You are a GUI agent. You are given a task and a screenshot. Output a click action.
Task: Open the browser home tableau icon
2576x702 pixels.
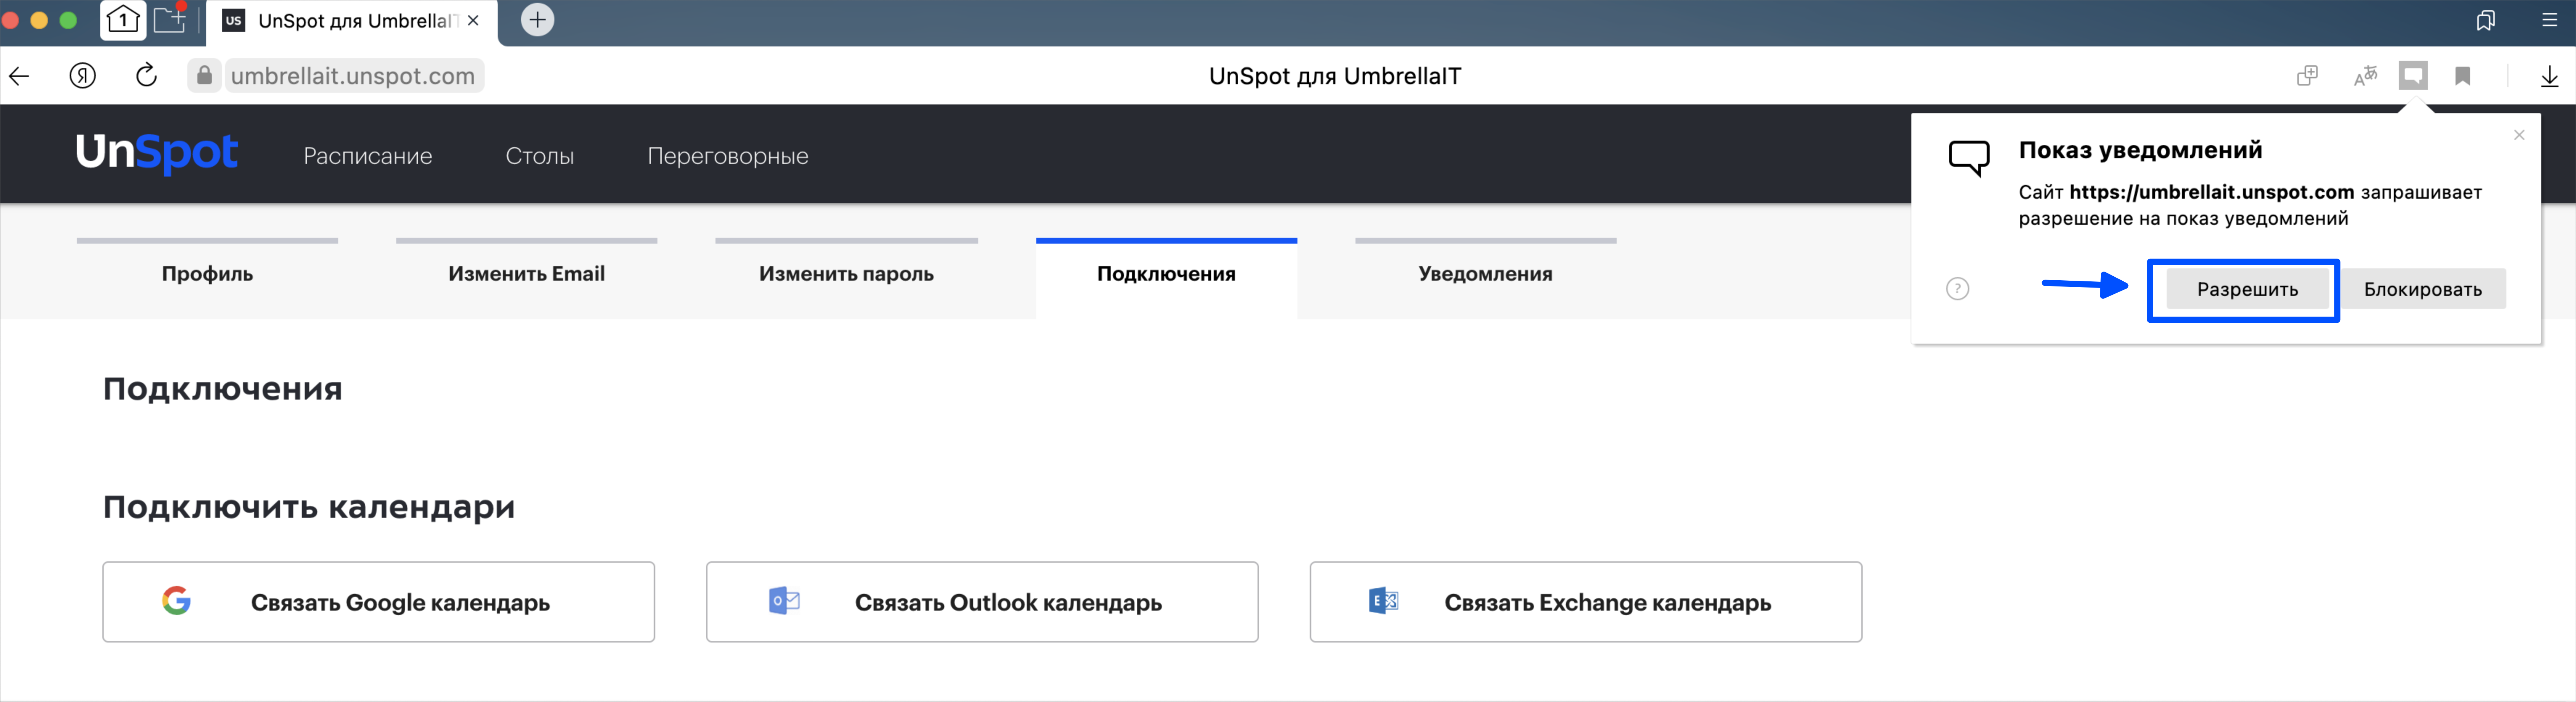click(x=123, y=20)
